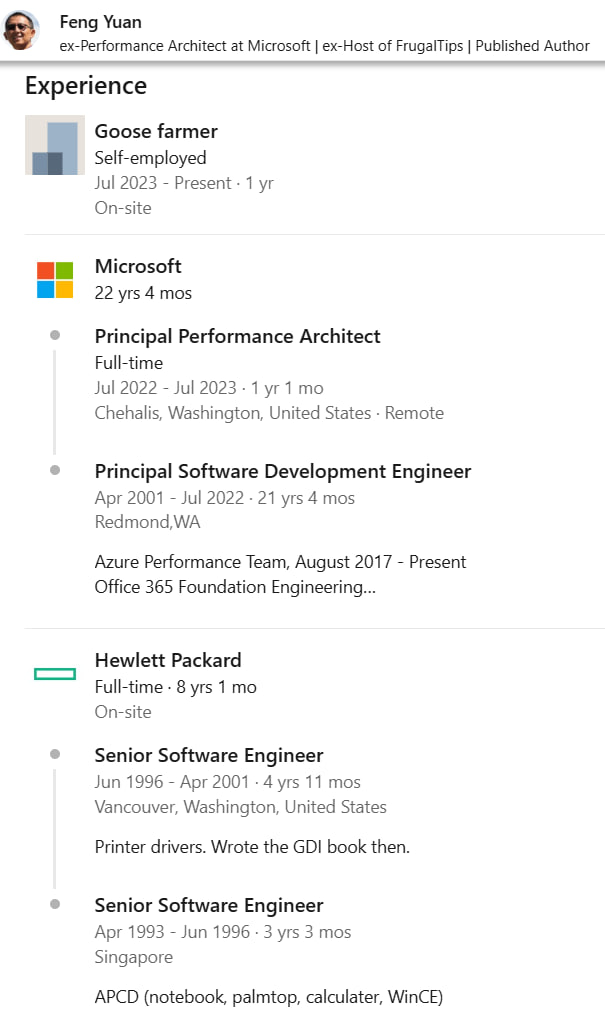The image size is (605, 1014).
Task: Click the timeline bullet beside Principal Performance Architect
Action: (55, 335)
